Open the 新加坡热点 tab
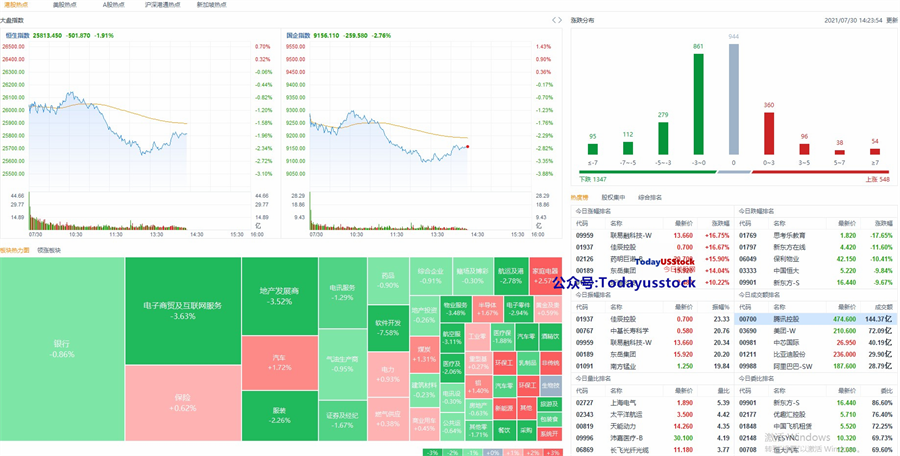Image resolution: width=900 pixels, height=456 pixels. [x=211, y=5]
